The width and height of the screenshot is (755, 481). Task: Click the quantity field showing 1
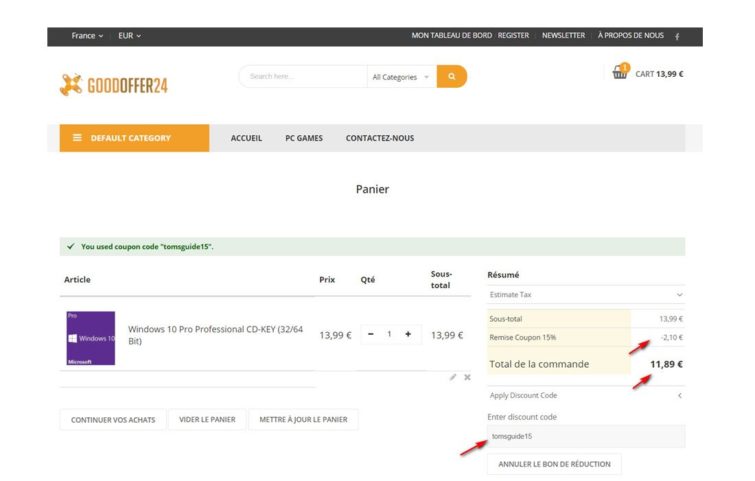389,334
